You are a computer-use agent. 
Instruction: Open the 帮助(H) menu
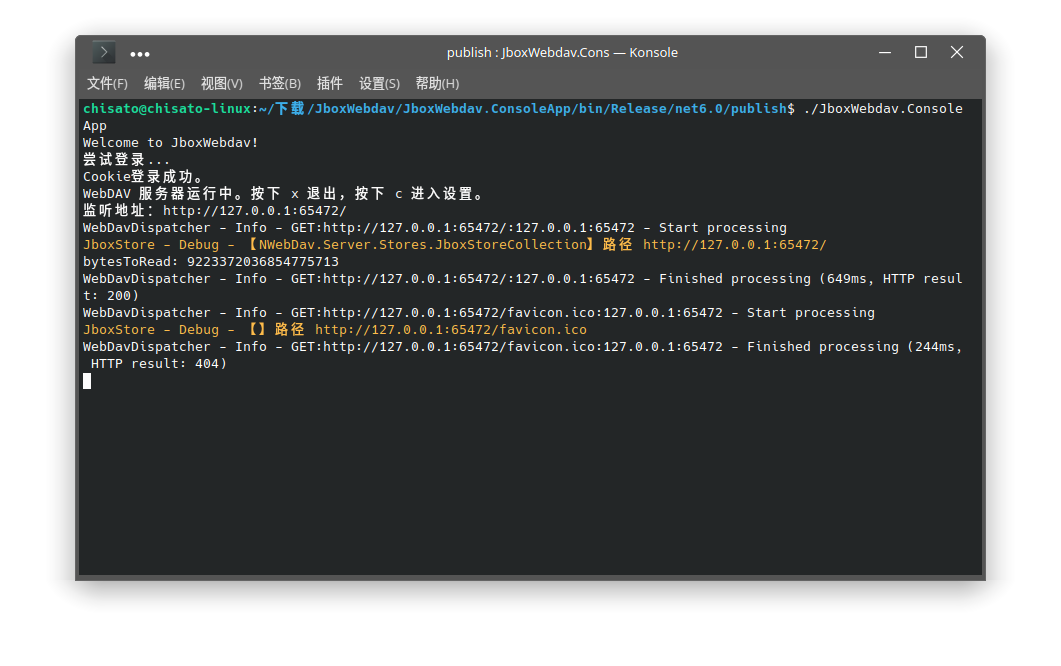437,84
